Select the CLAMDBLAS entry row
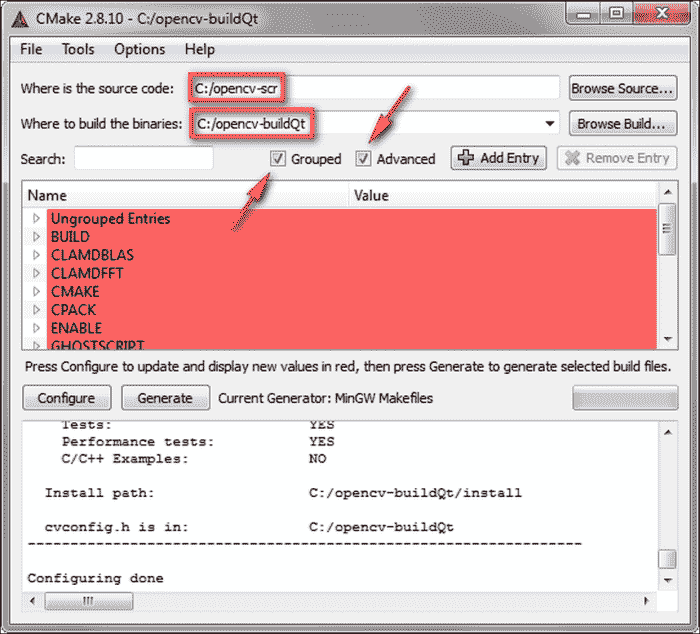Screen dimensions: 700x634 coord(352,255)
